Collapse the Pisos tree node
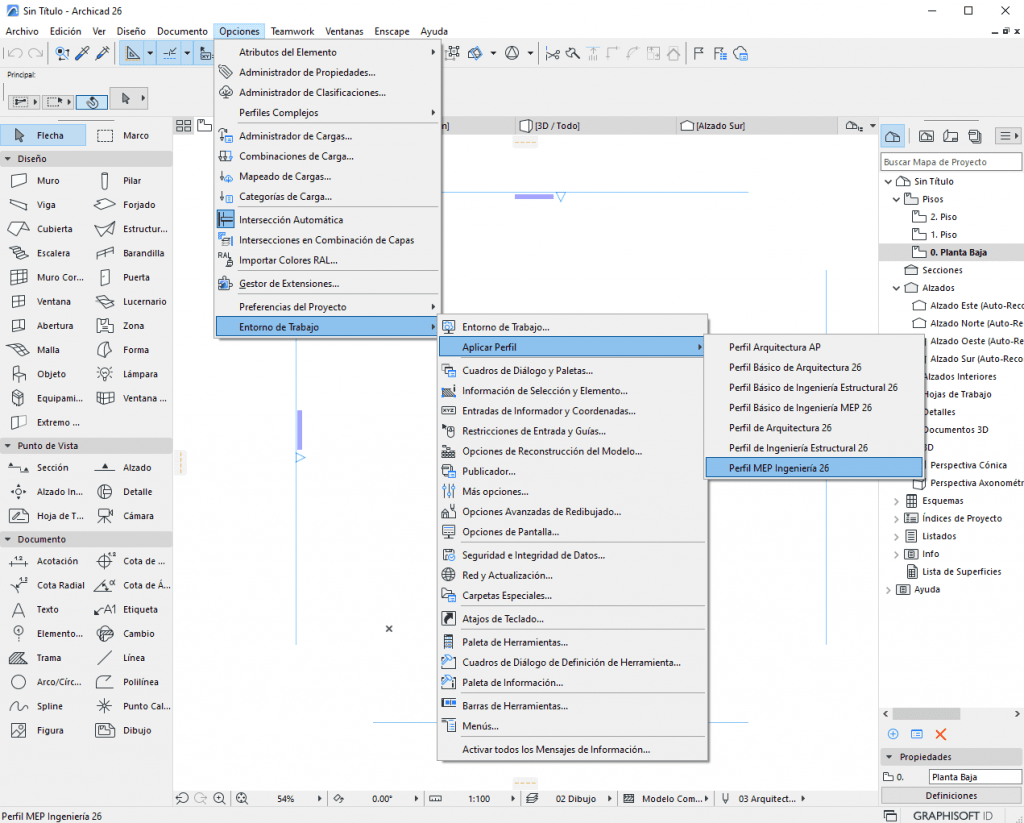Screen dimensions: 1024x823 click(897, 199)
